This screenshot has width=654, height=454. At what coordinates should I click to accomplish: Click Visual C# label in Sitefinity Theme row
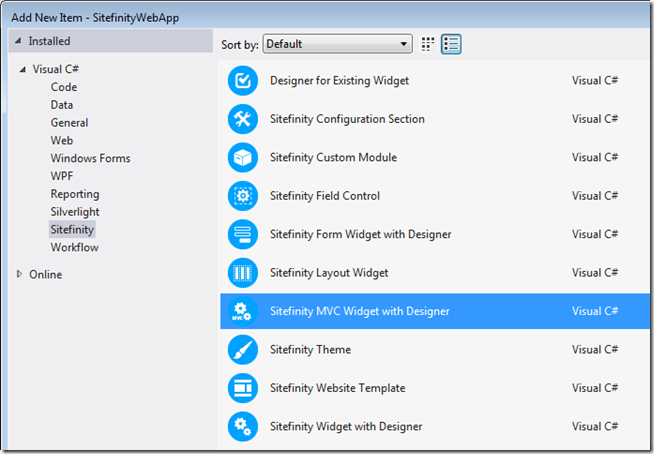point(595,350)
